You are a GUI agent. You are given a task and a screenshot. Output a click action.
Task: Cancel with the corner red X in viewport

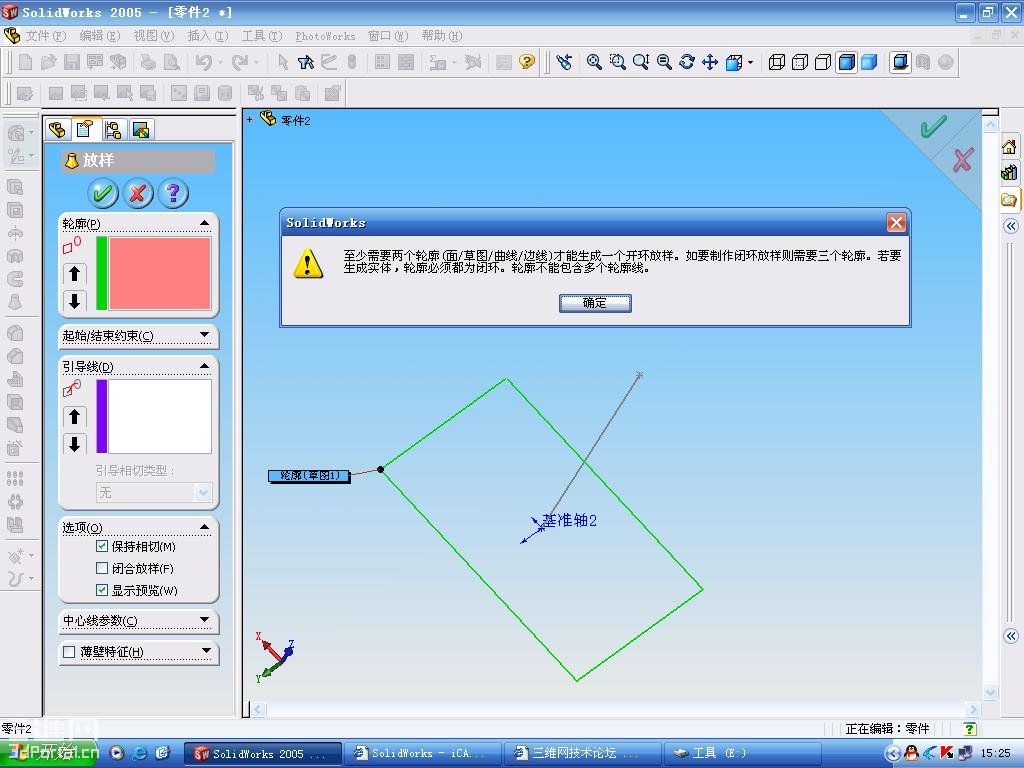[963, 160]
